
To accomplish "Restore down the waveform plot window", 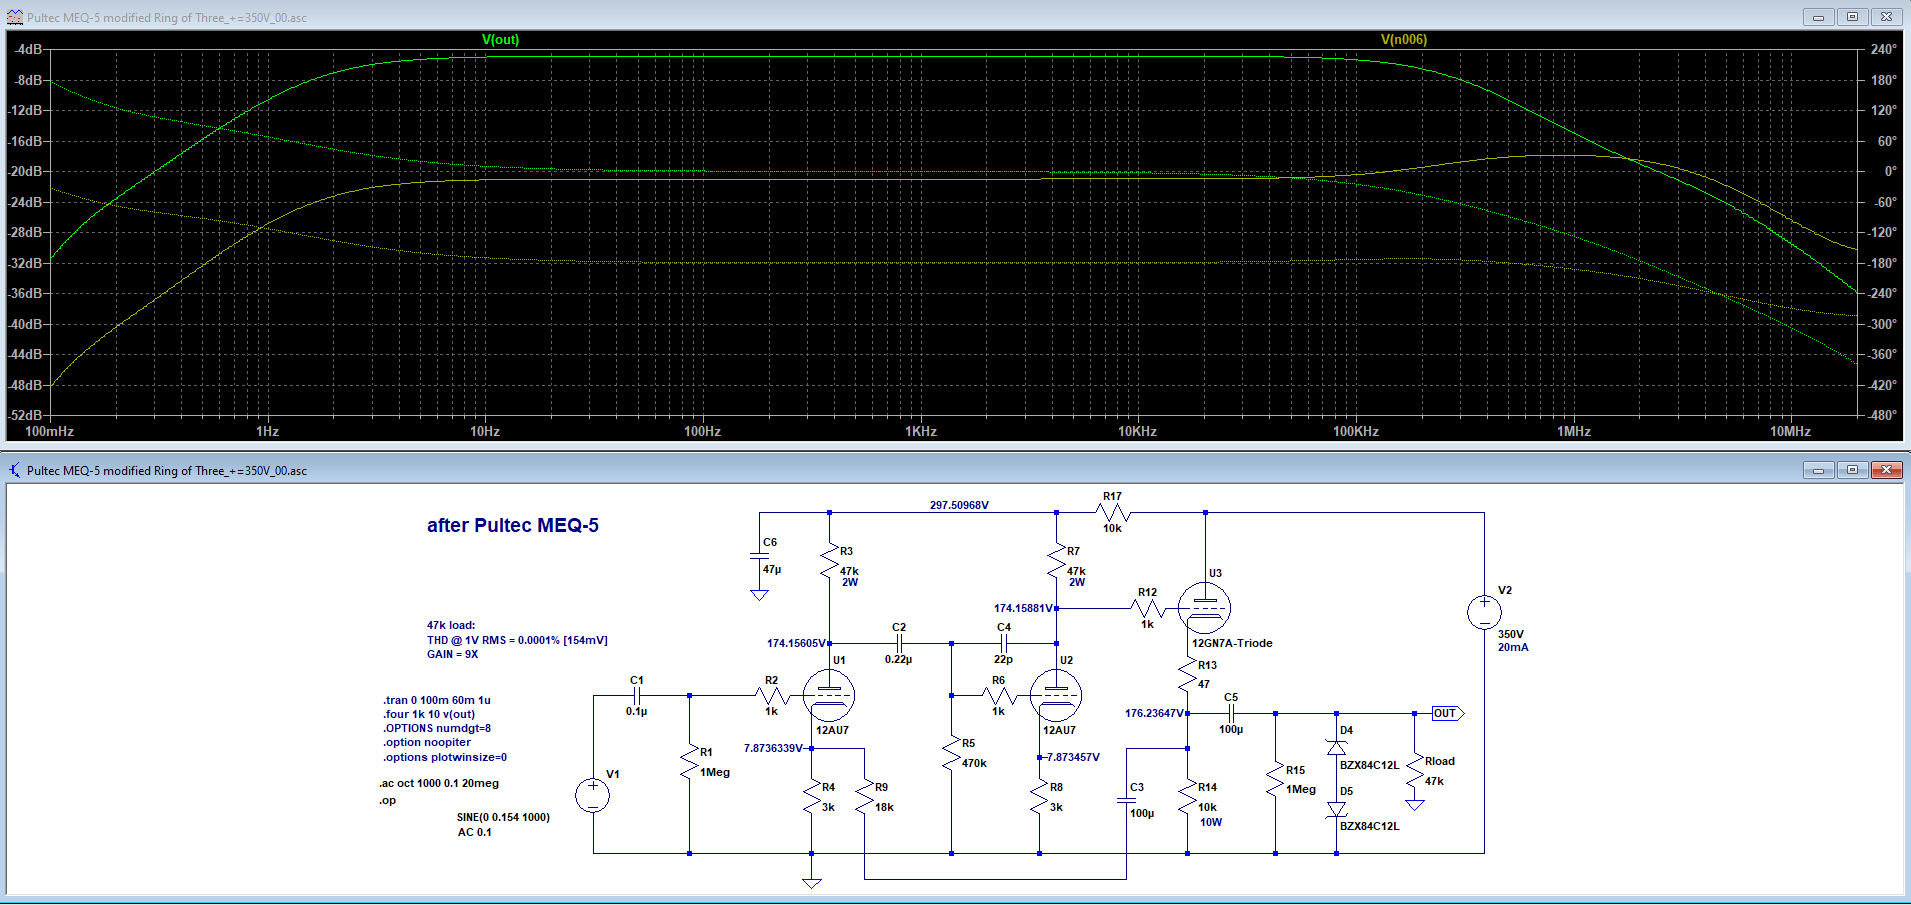I will click(x=1851, y=17).
